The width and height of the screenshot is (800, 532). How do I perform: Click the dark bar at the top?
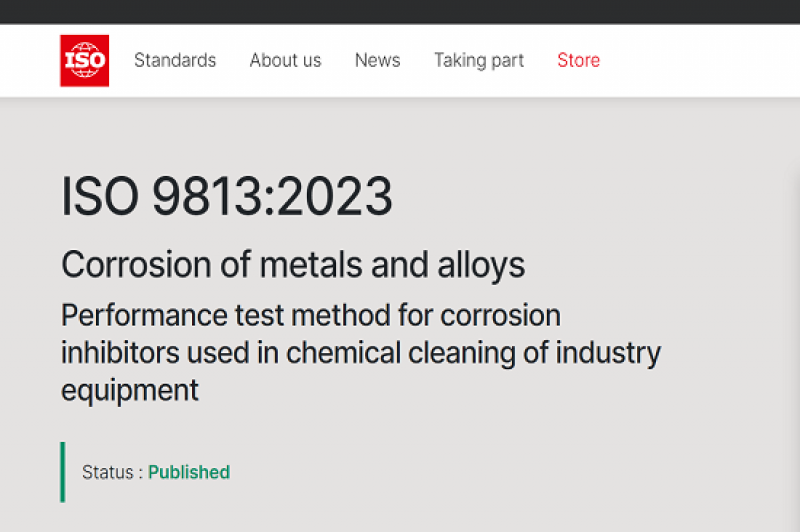(400, 11)
